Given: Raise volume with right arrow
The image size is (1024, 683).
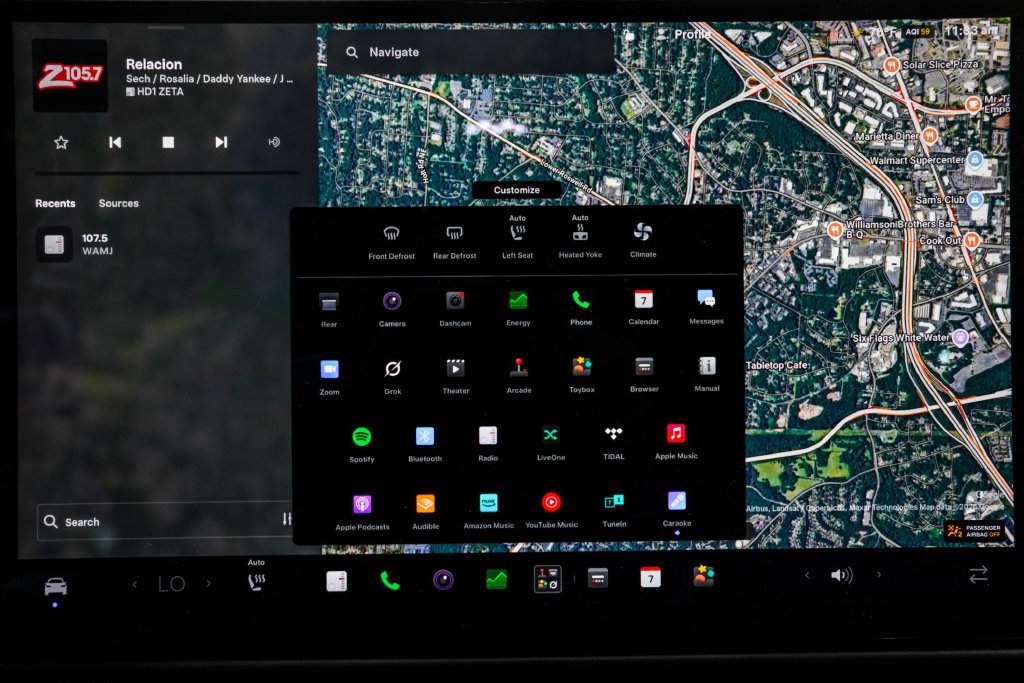Looking at the screenshot, I should [x=879, y=575].
